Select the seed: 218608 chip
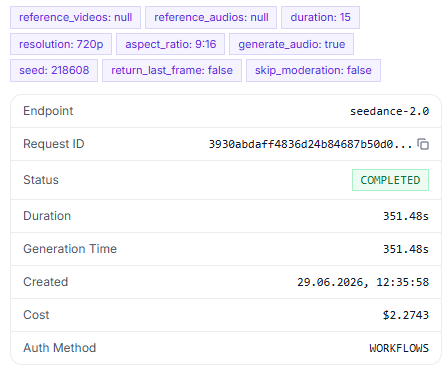Screen dimensions: 448x368 [54, 70]
